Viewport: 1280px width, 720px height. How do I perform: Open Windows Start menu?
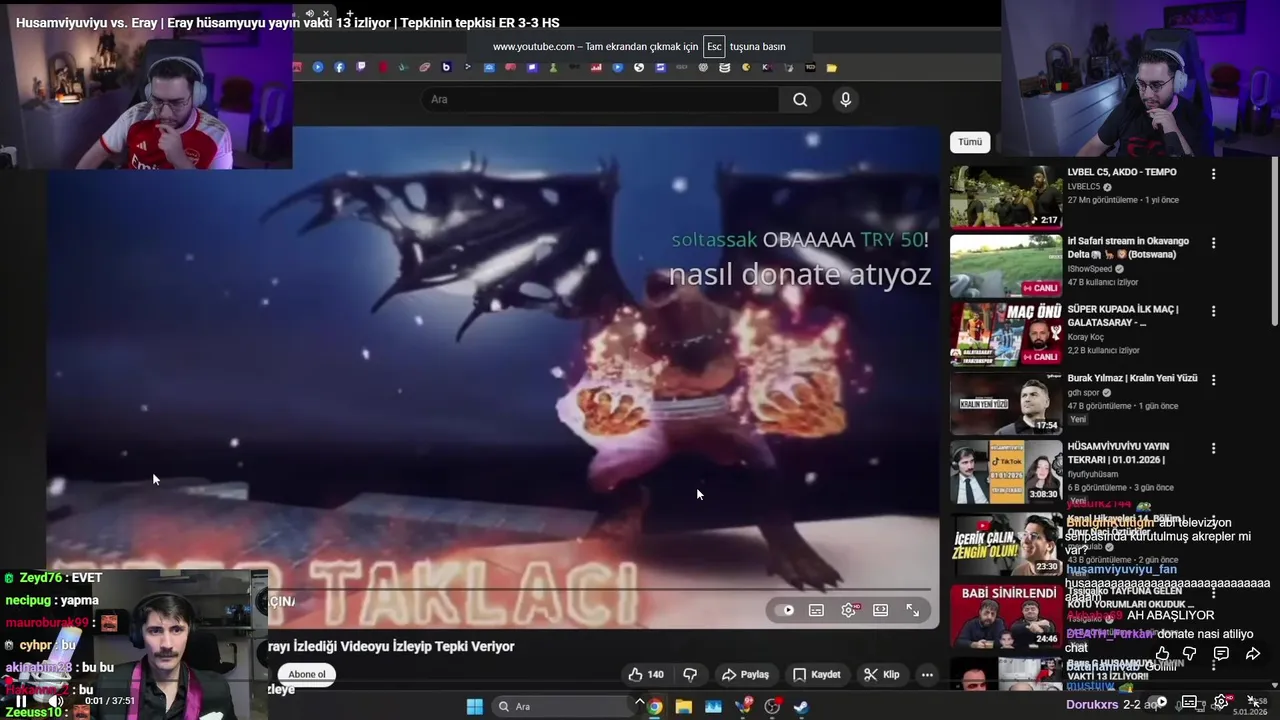pyautogui.click(x=475, y=706)
